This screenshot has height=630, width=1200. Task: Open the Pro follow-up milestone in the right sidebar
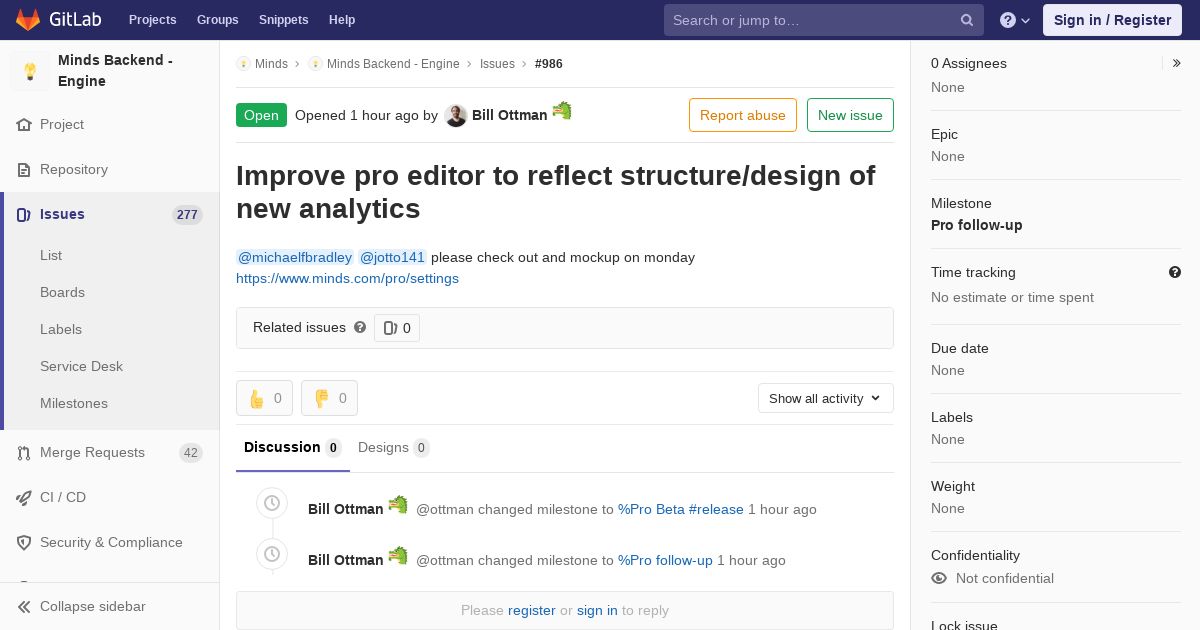coord(977,226)
